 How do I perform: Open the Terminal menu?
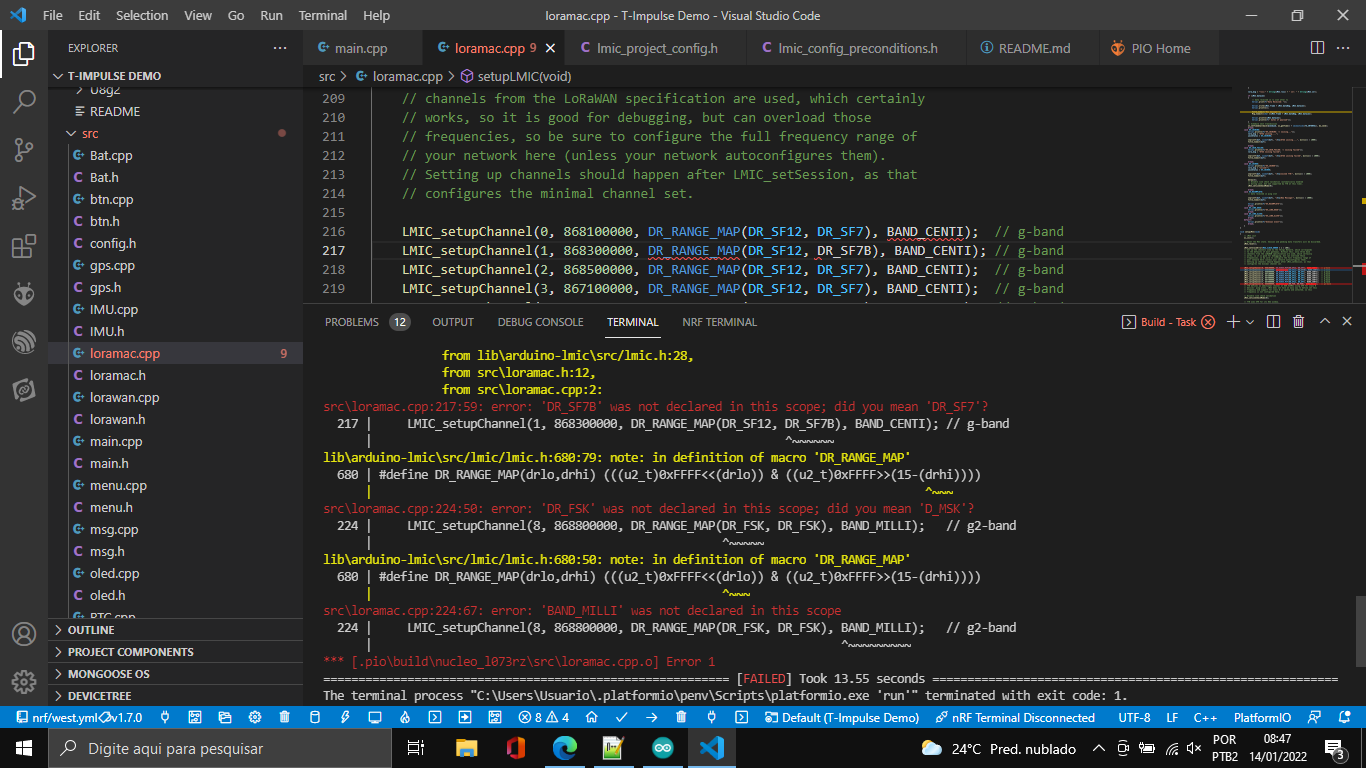pyautogui.click(x=322, y=15)
